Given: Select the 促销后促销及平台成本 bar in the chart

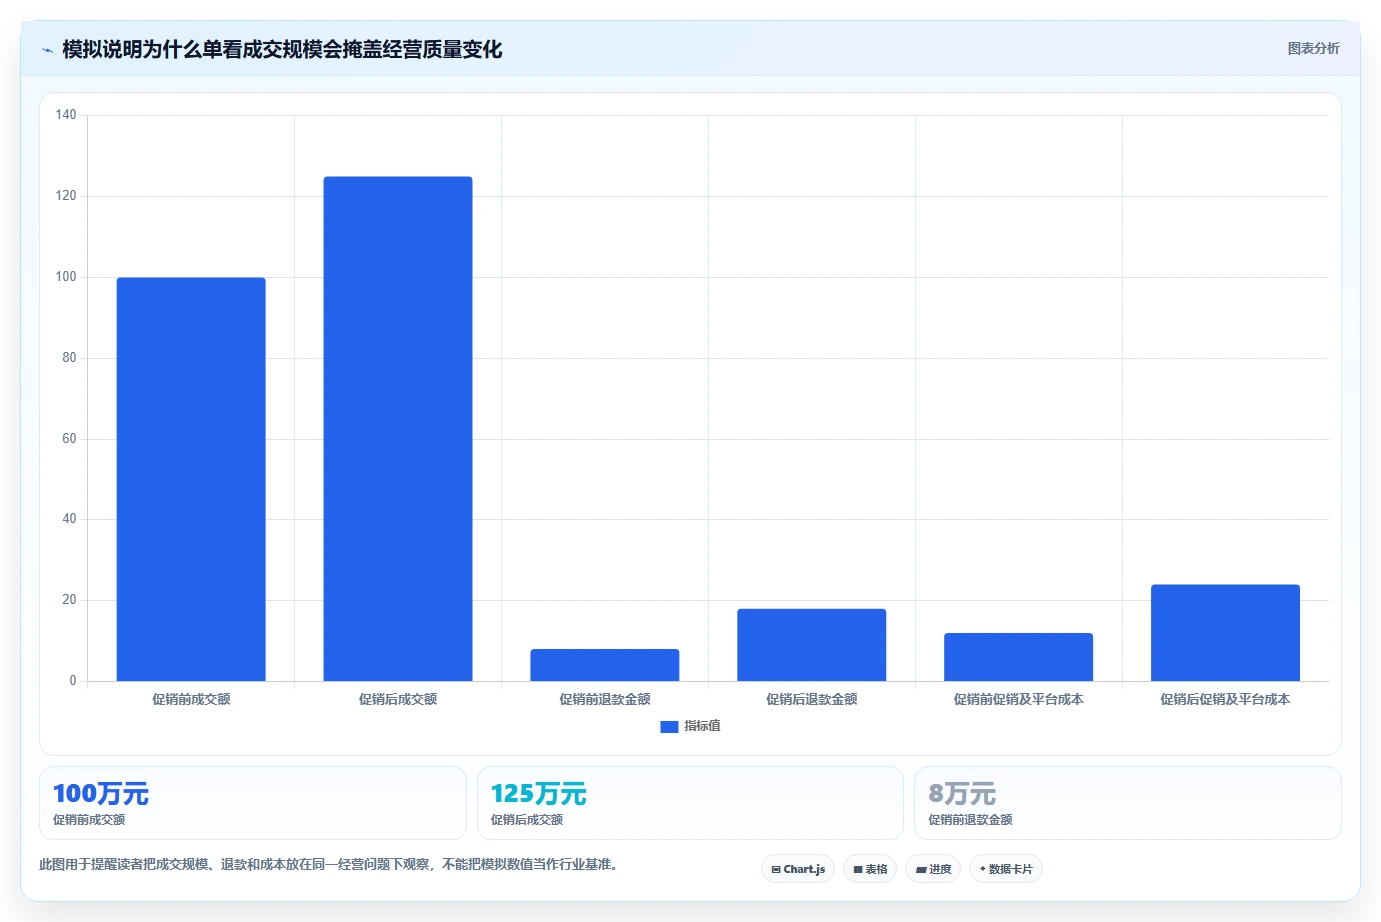Looking at the screenshot, I should (1225, 633).
